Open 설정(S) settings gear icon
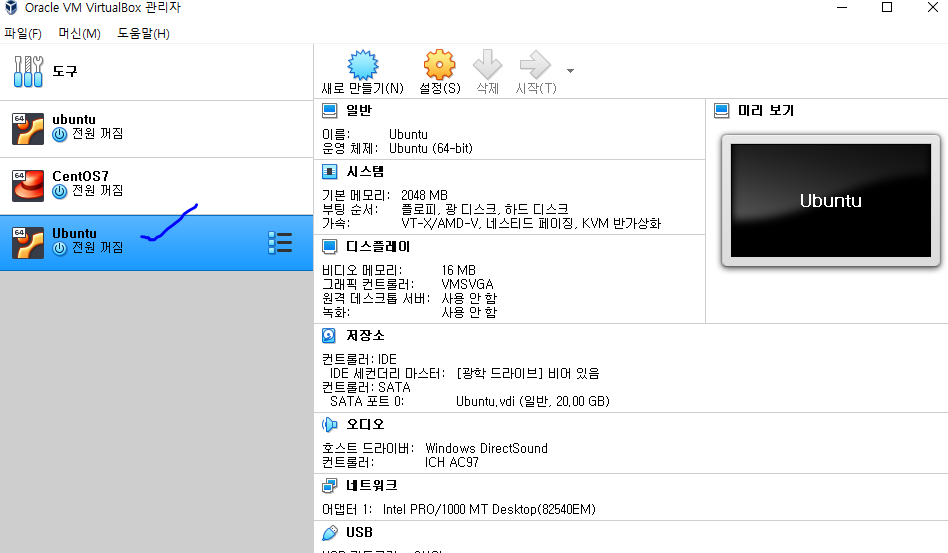The image size is (948, 553). pyautogui.click(x=440, y=65)
